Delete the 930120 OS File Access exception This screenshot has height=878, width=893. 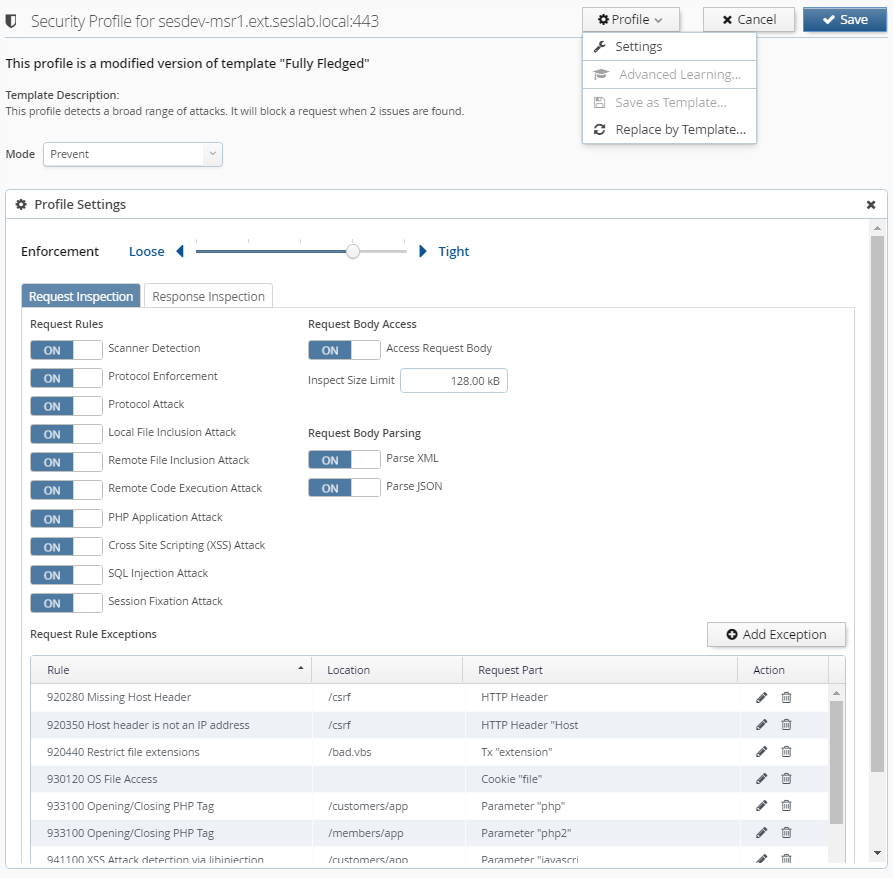786,779
